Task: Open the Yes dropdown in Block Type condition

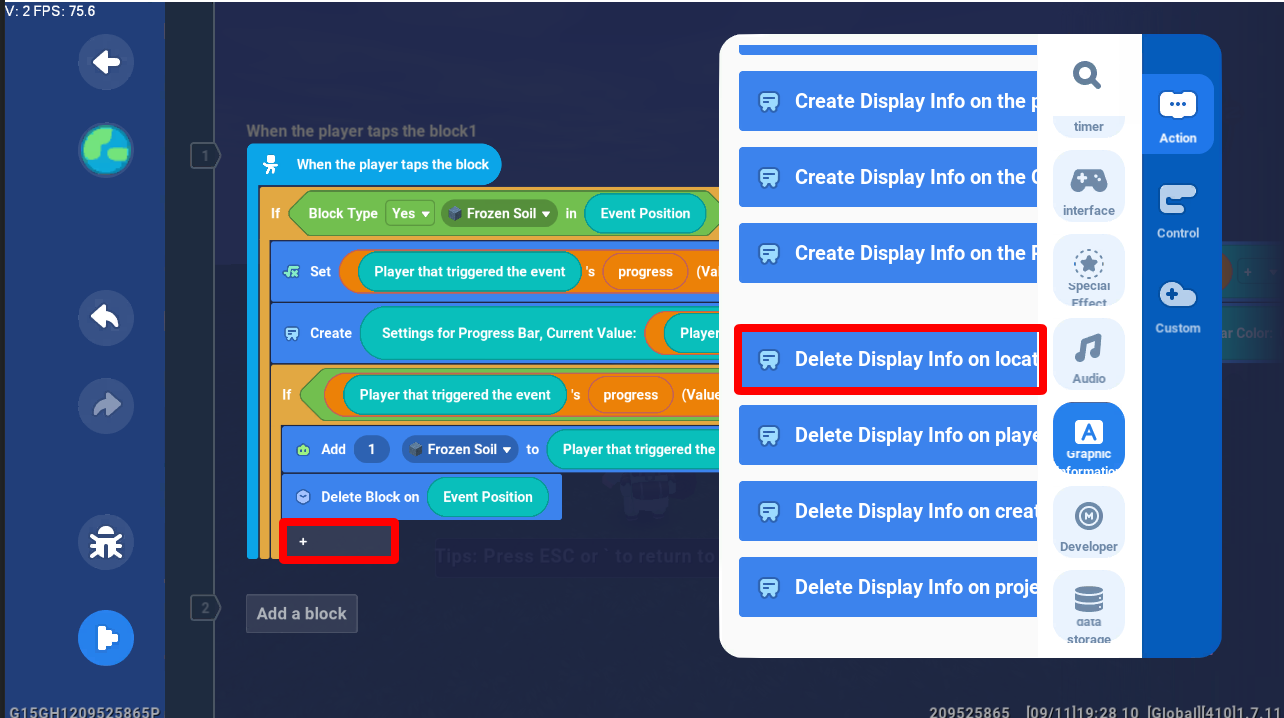Action: click(x=410, y=213)
